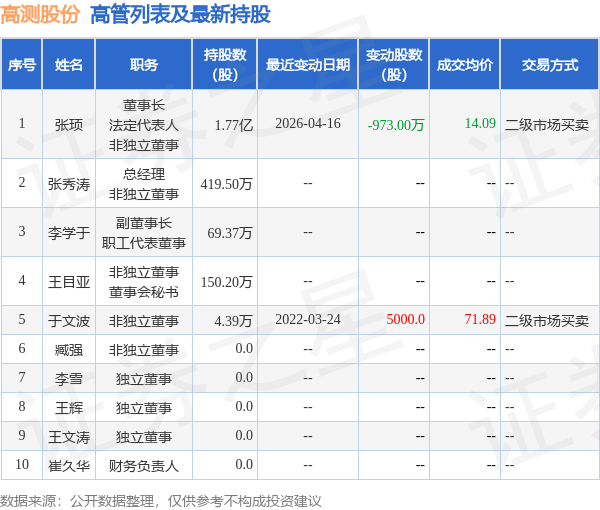Click 独立董事 in 王辉's row
600x510 pixels.
pos(144,408)
